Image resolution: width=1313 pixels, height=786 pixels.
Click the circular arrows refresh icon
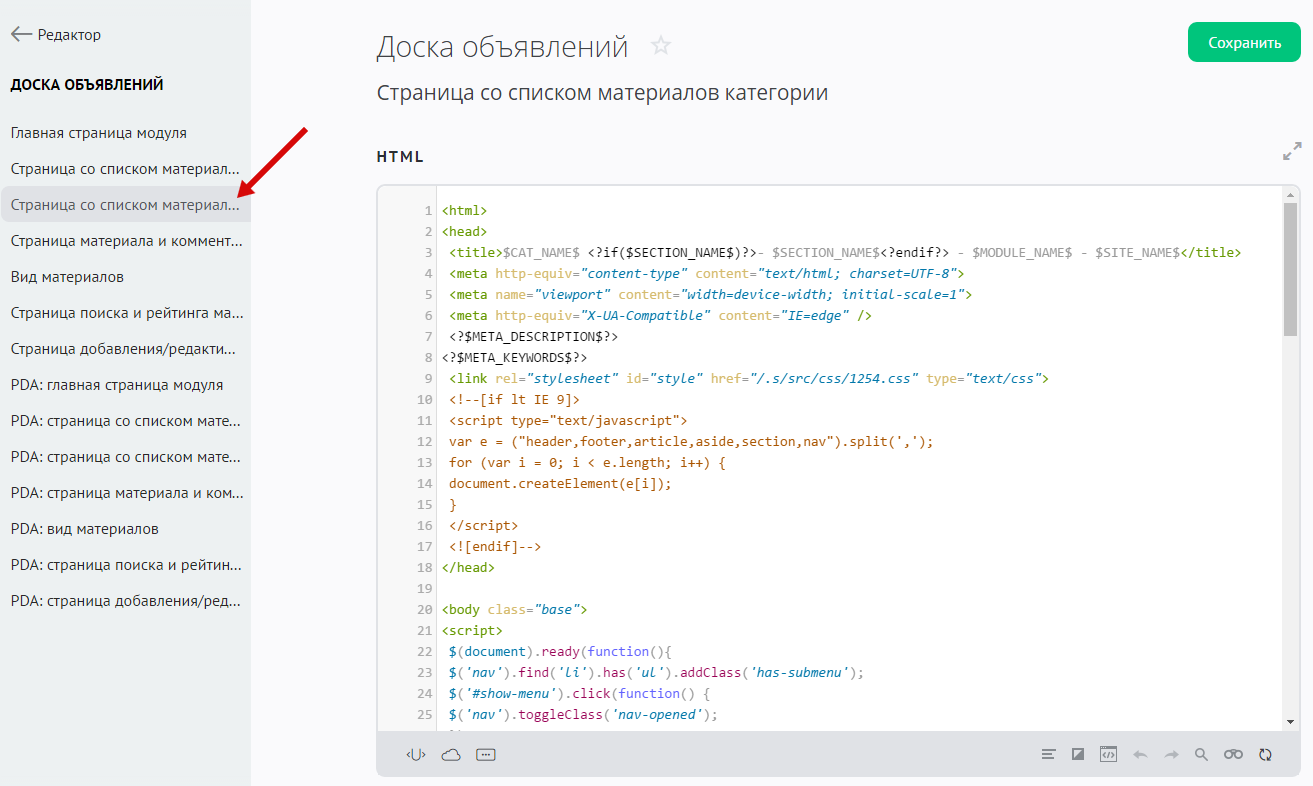[x=1265, y=755]
